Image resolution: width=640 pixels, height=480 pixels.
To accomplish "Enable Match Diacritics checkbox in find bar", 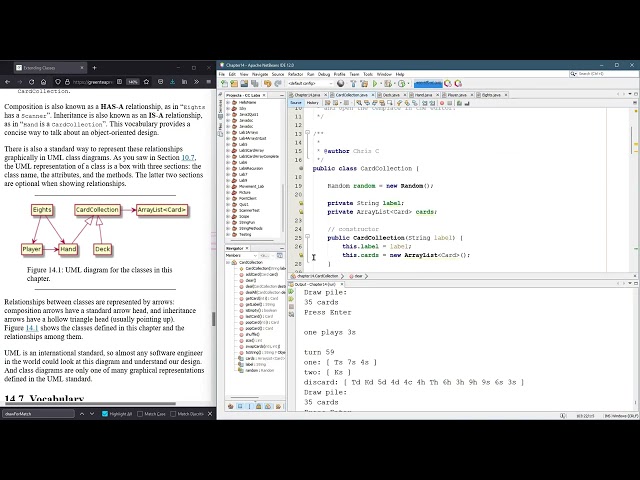I will pos(173,414).
